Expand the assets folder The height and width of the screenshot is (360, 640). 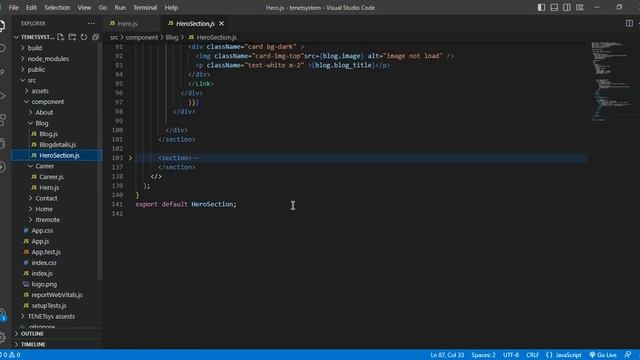click(40, 91)
